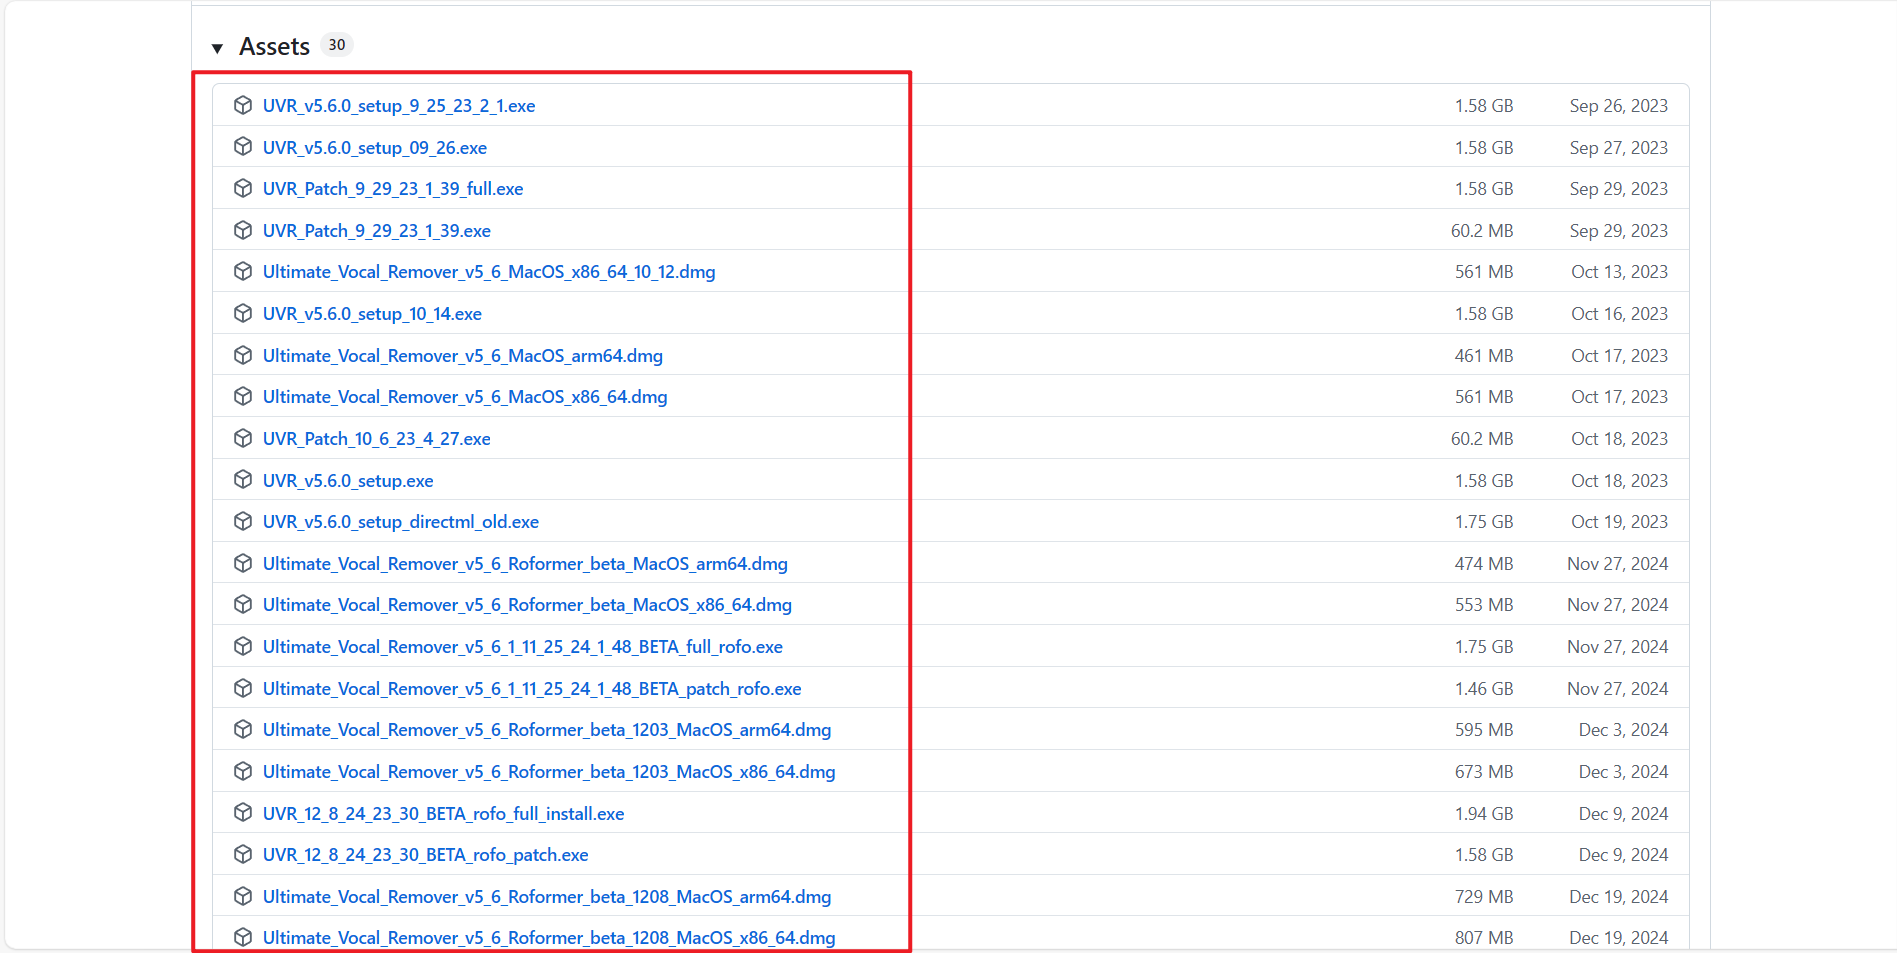
Task: Open the Roformer_beta_1203_MacOS_arm64.dmg link
Action: point(547,730)
